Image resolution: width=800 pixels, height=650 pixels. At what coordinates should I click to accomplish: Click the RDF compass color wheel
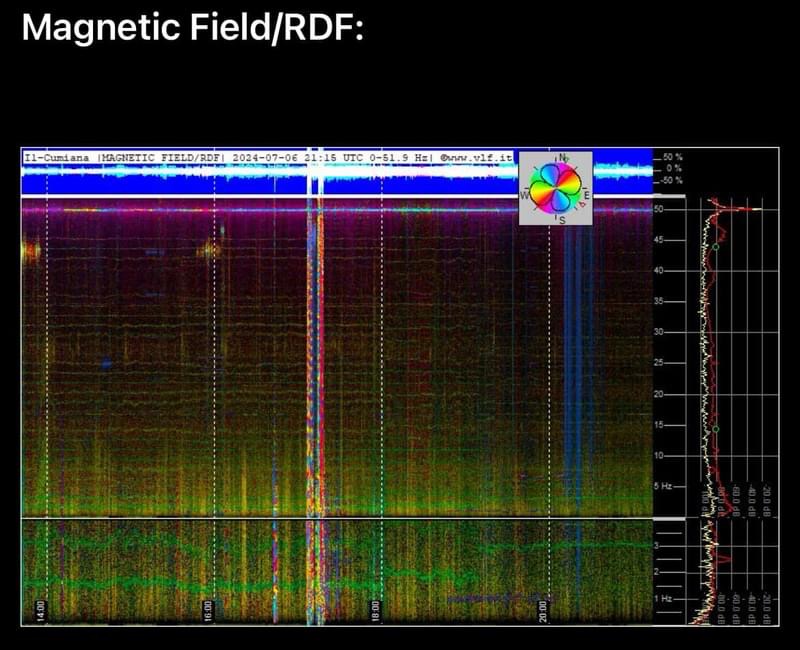[x=555, y=187]
